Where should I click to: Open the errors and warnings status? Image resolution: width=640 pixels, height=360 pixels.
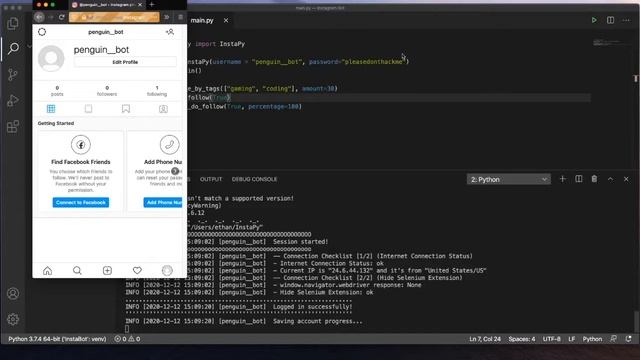pos(127,339)
